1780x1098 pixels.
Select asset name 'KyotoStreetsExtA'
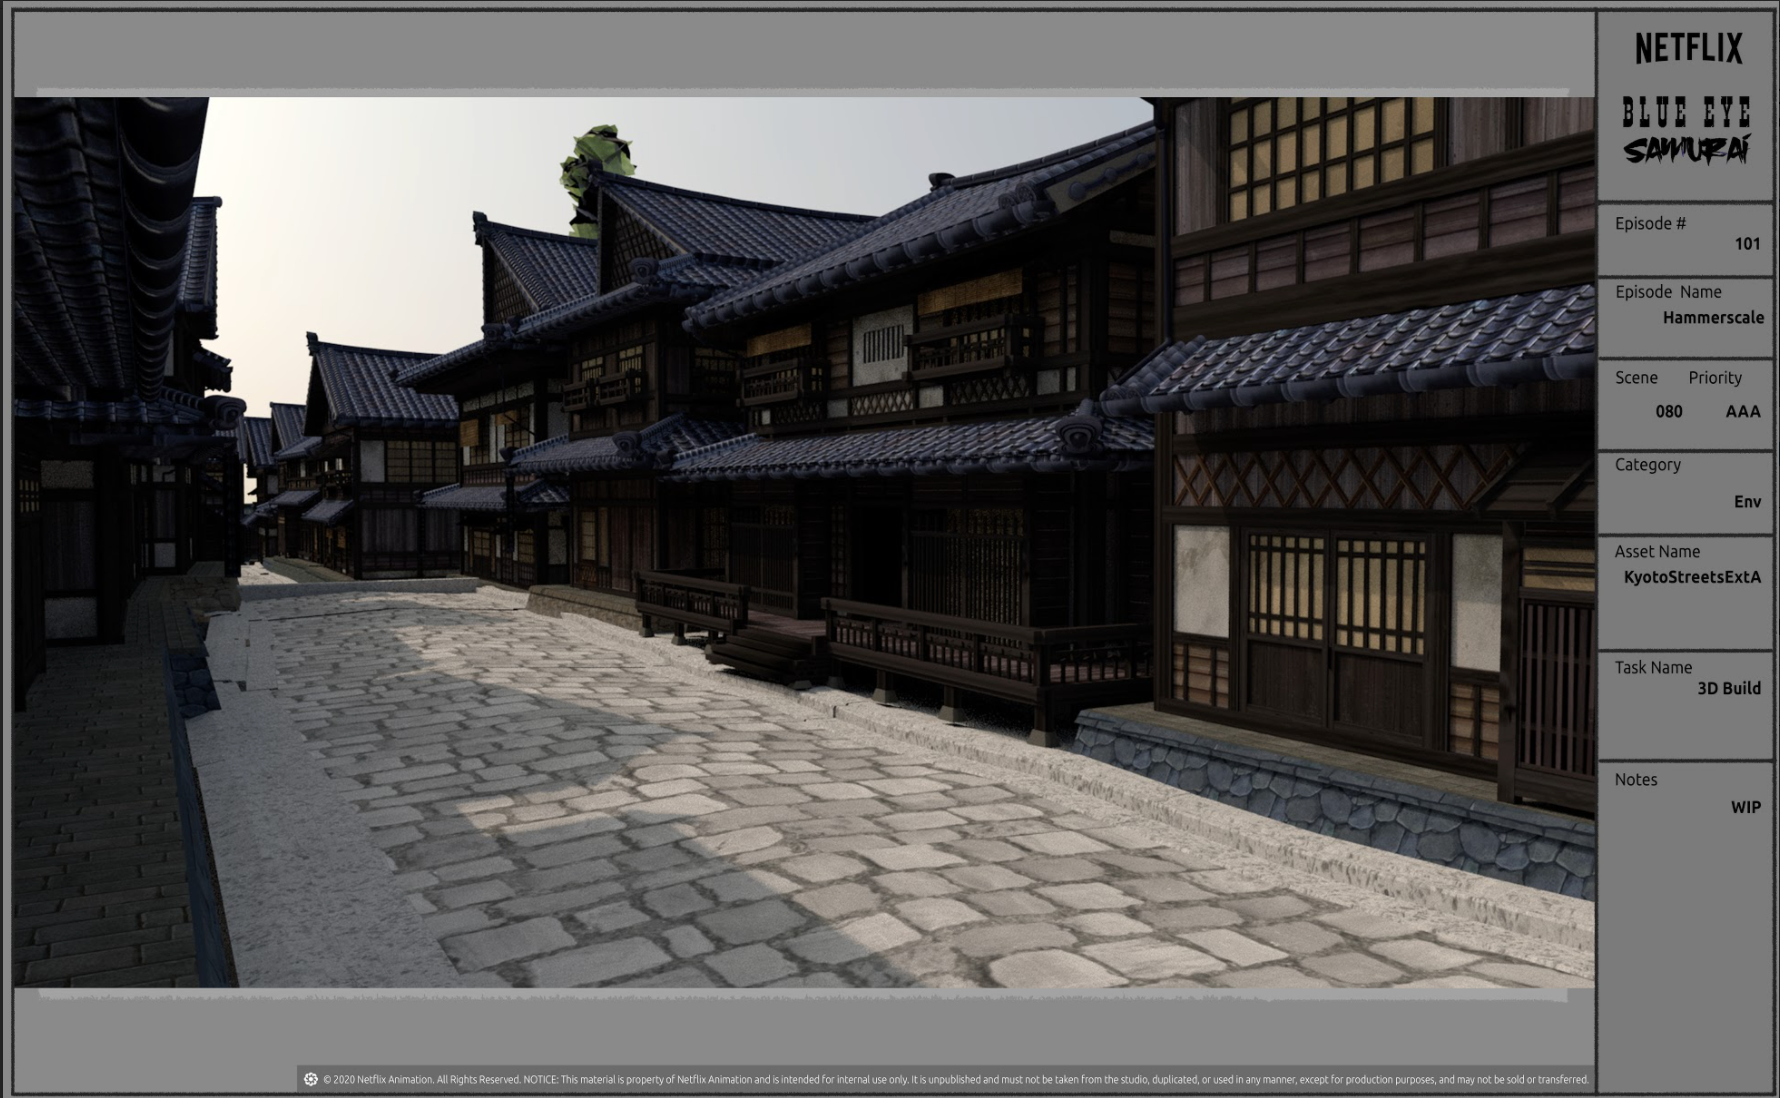click(1692, 577)
